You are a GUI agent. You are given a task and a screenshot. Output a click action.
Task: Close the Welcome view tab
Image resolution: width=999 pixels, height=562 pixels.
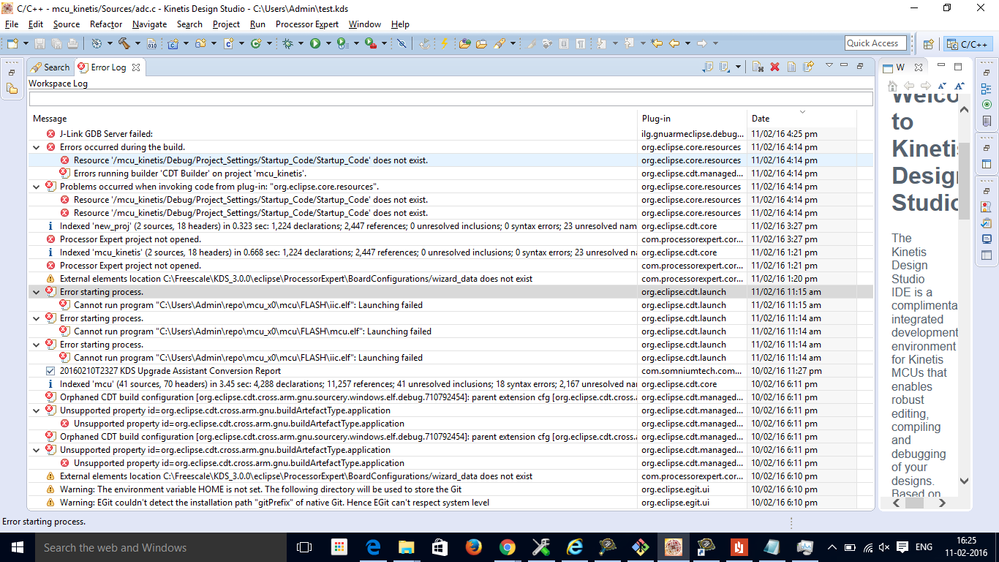click(x=918, y=67)
